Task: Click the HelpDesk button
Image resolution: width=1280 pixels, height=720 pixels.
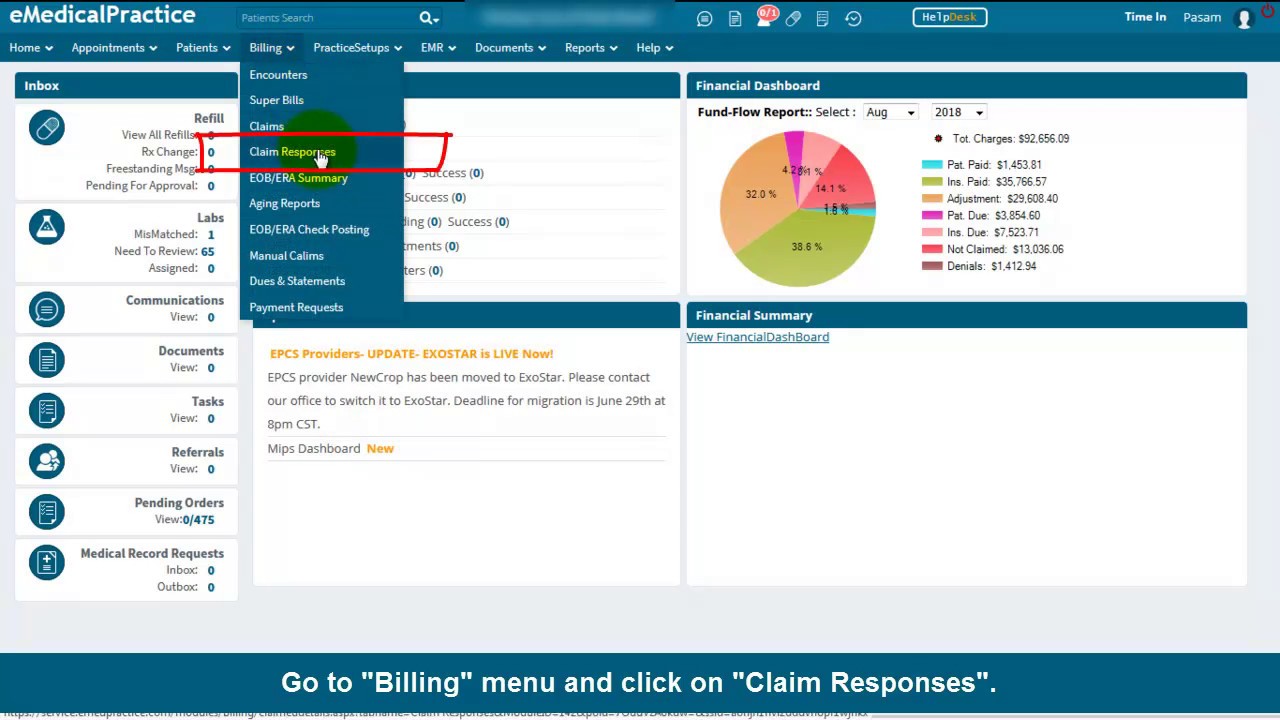Action: point(950,17)
